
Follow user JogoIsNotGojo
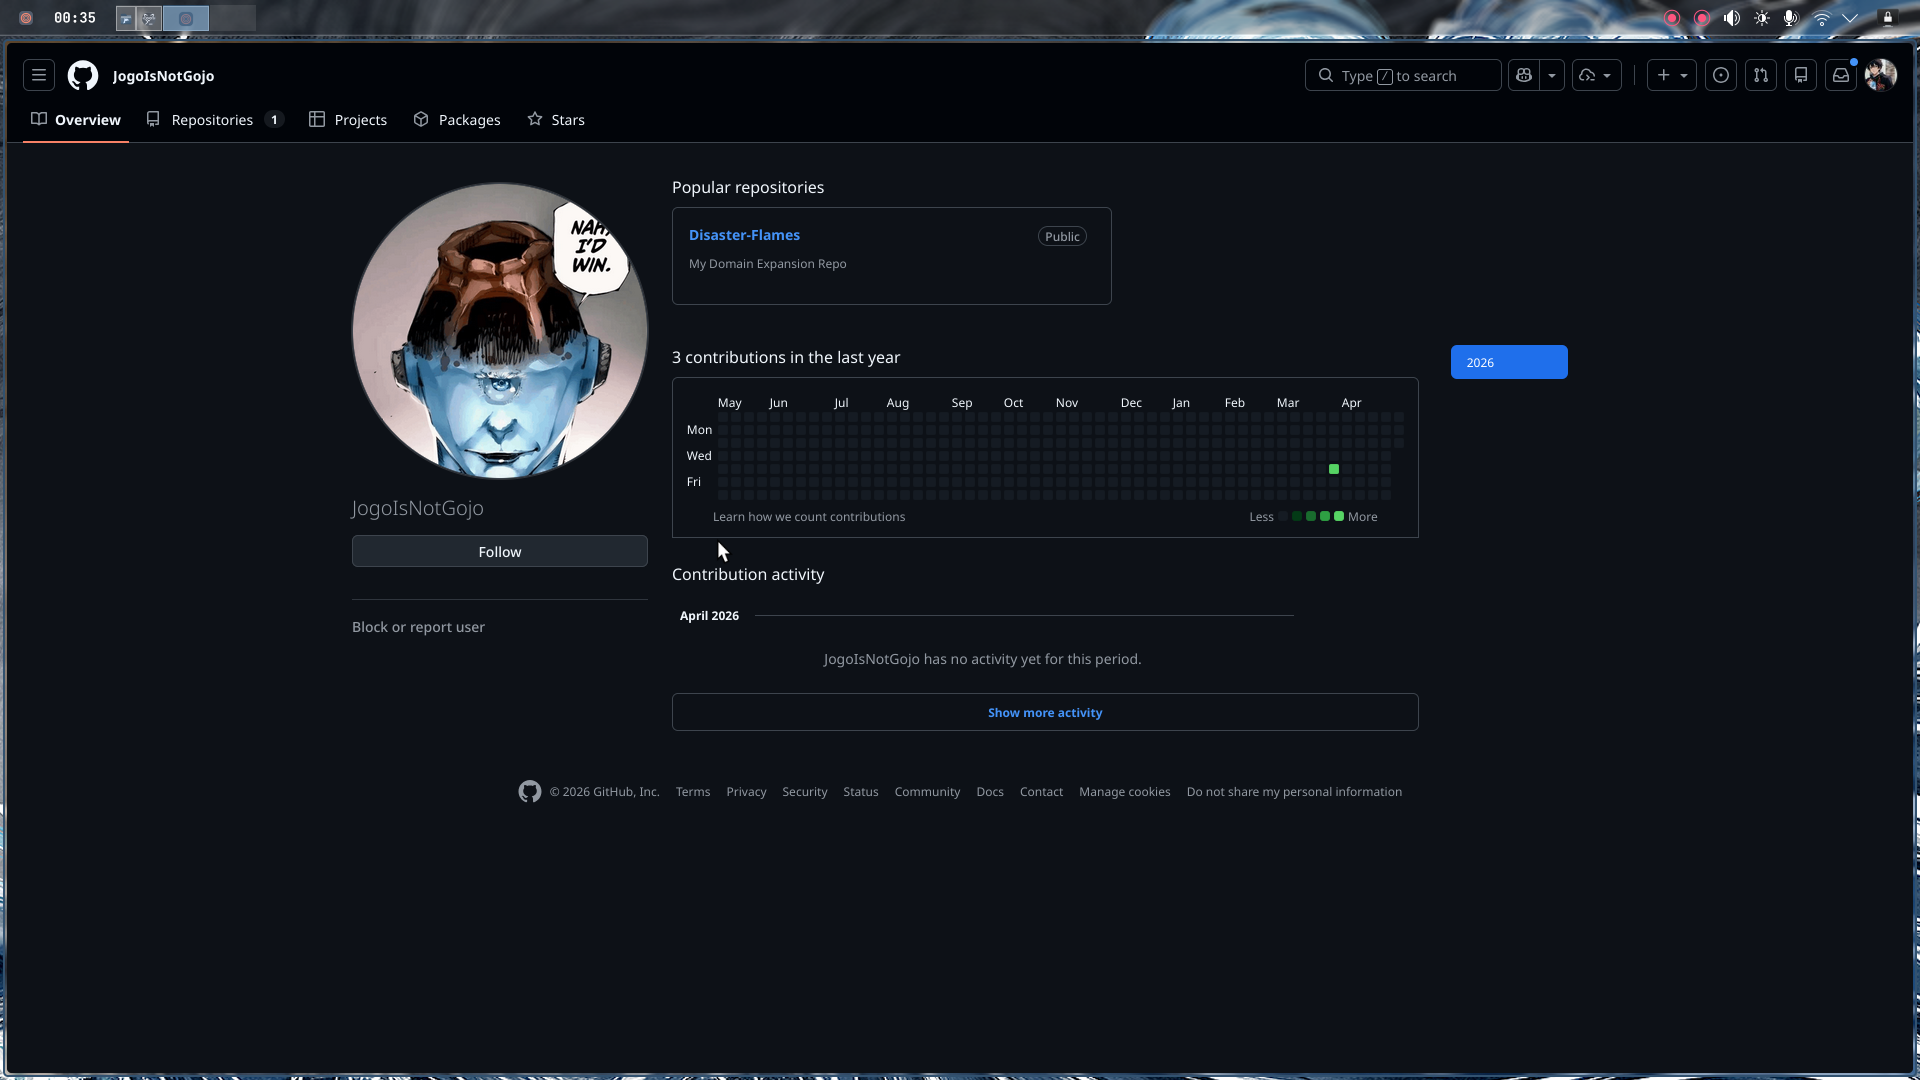[x=499, y=551]
